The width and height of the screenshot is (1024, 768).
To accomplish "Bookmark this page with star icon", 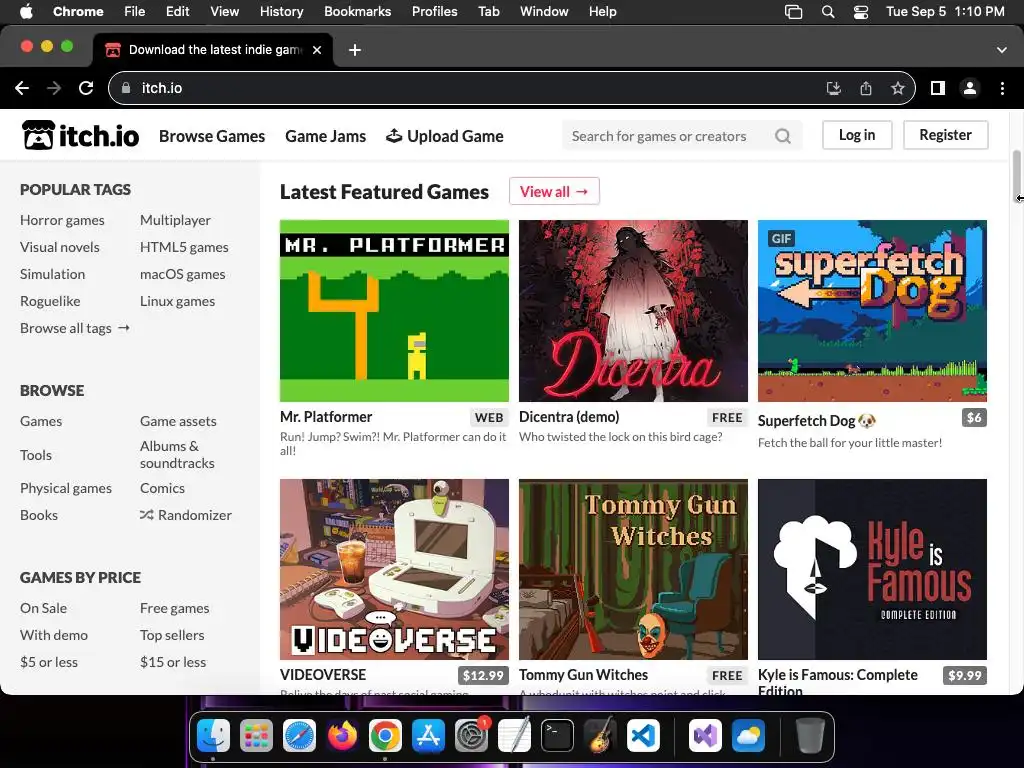I will 898,88.
